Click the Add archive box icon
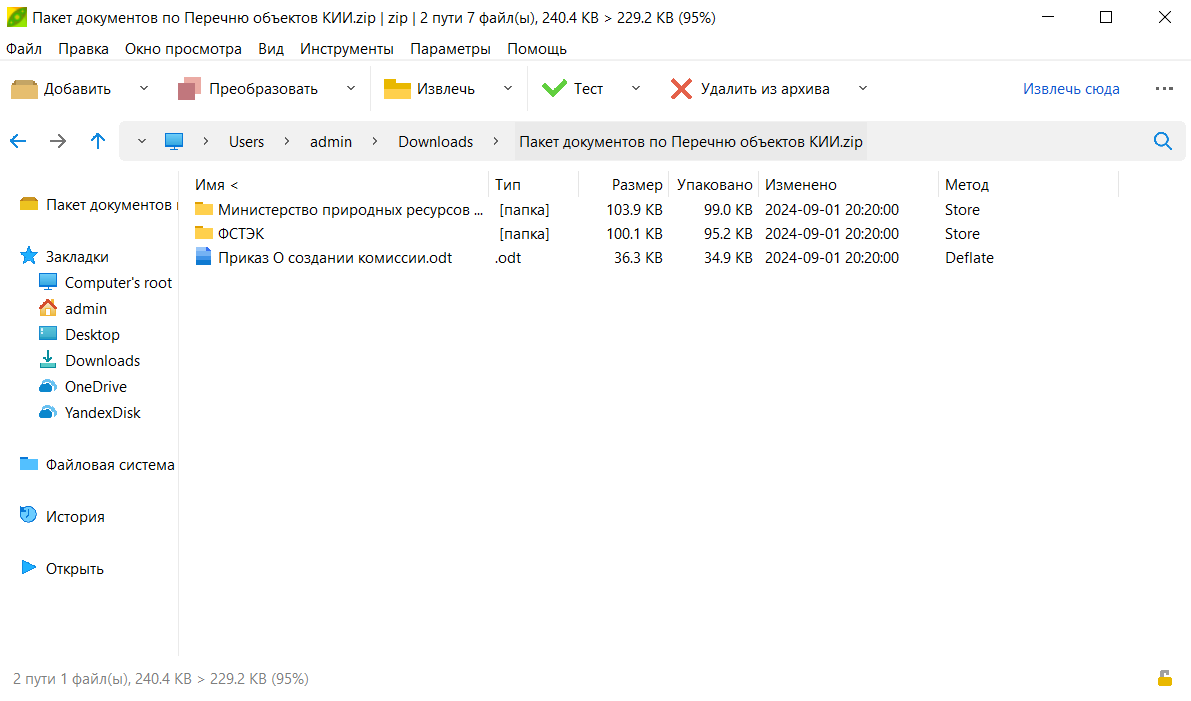 tap(24, 89)
